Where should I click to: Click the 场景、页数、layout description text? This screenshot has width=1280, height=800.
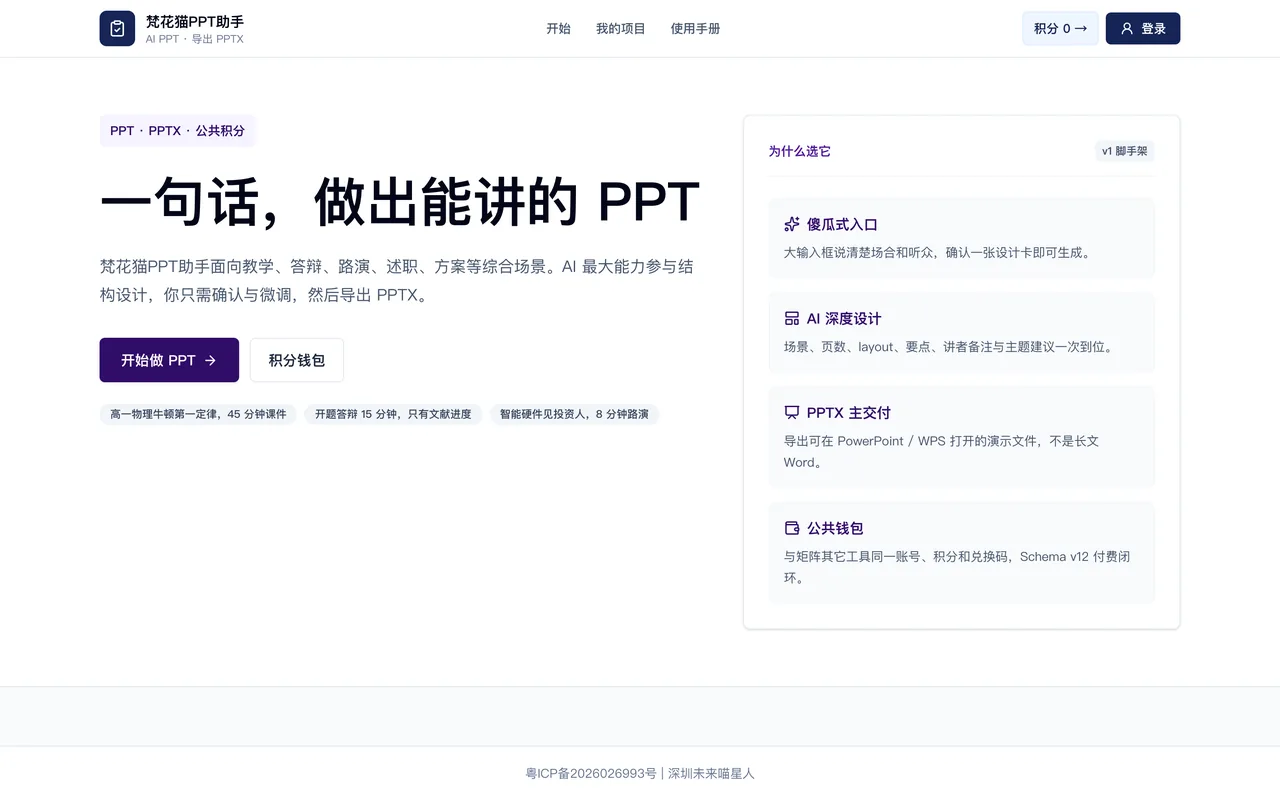point(948,346)
